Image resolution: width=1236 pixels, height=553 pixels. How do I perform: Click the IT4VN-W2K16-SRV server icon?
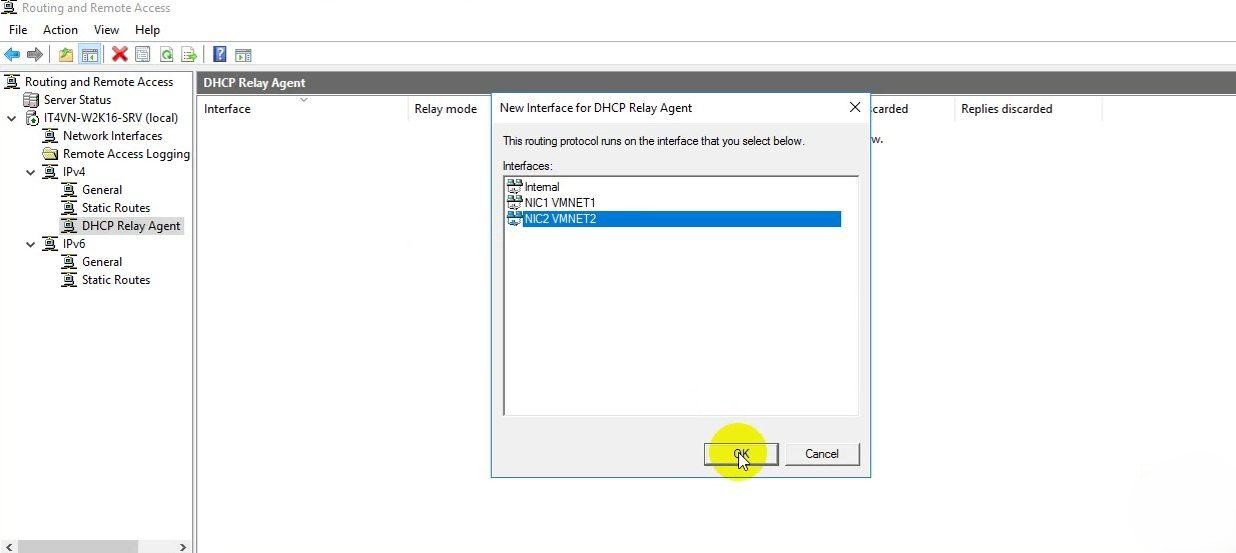pyautogui.click(x=32, y=118)
